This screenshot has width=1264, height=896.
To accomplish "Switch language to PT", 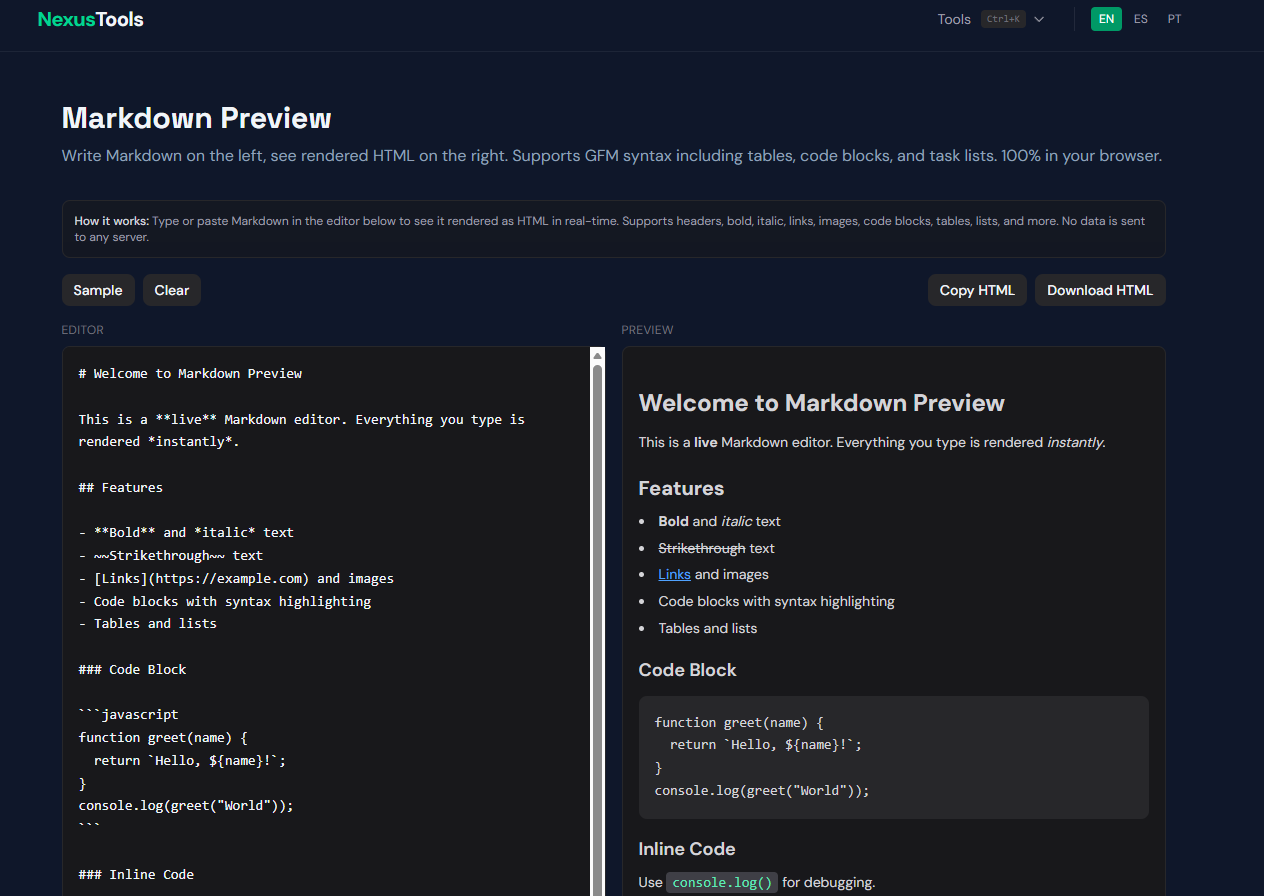I will pyautogui.click(x=1174, y=19).
